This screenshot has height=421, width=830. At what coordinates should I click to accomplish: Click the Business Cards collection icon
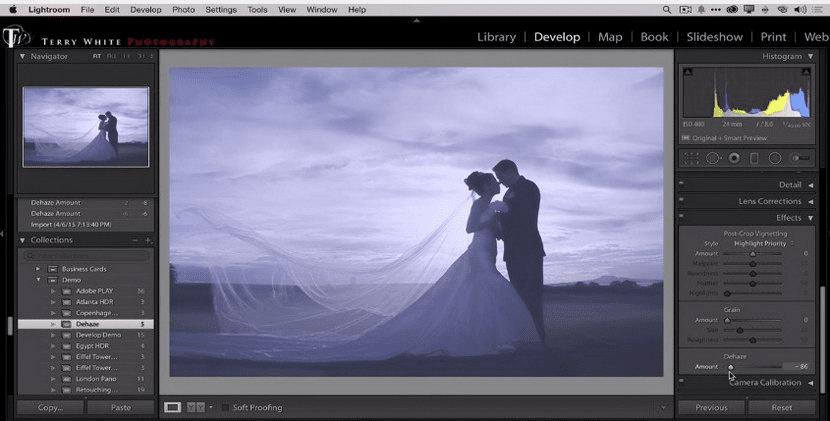click(x=53, y=269)
